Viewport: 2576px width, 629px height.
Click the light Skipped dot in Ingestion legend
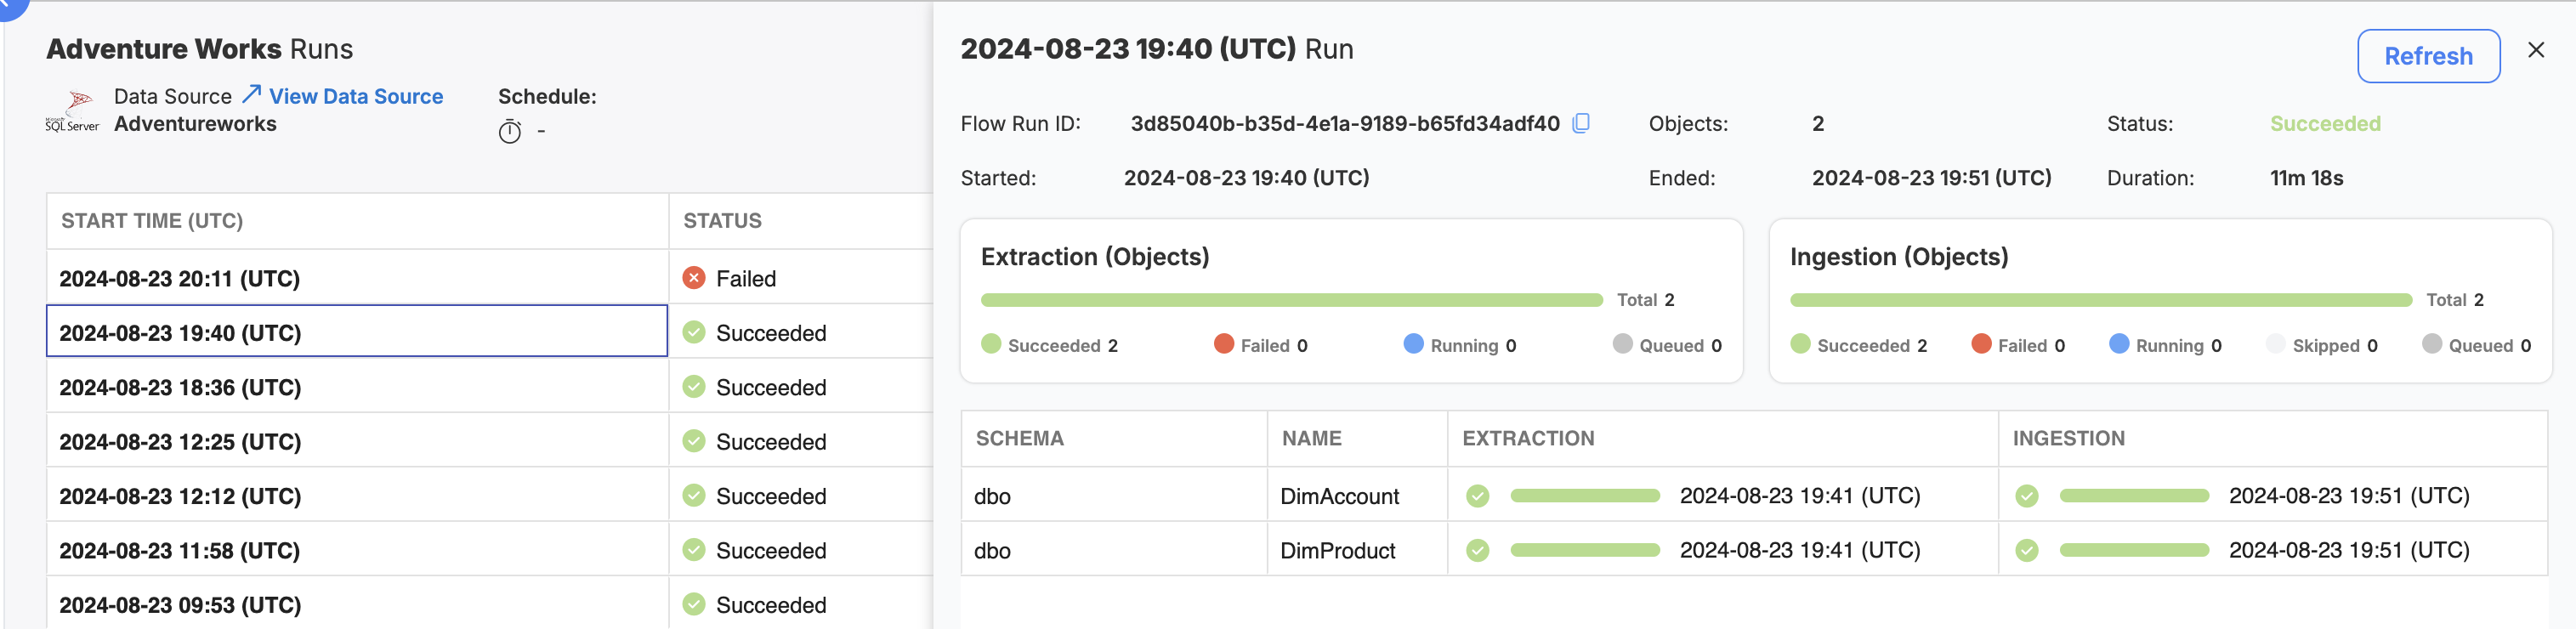click(x=2275, y=344)
